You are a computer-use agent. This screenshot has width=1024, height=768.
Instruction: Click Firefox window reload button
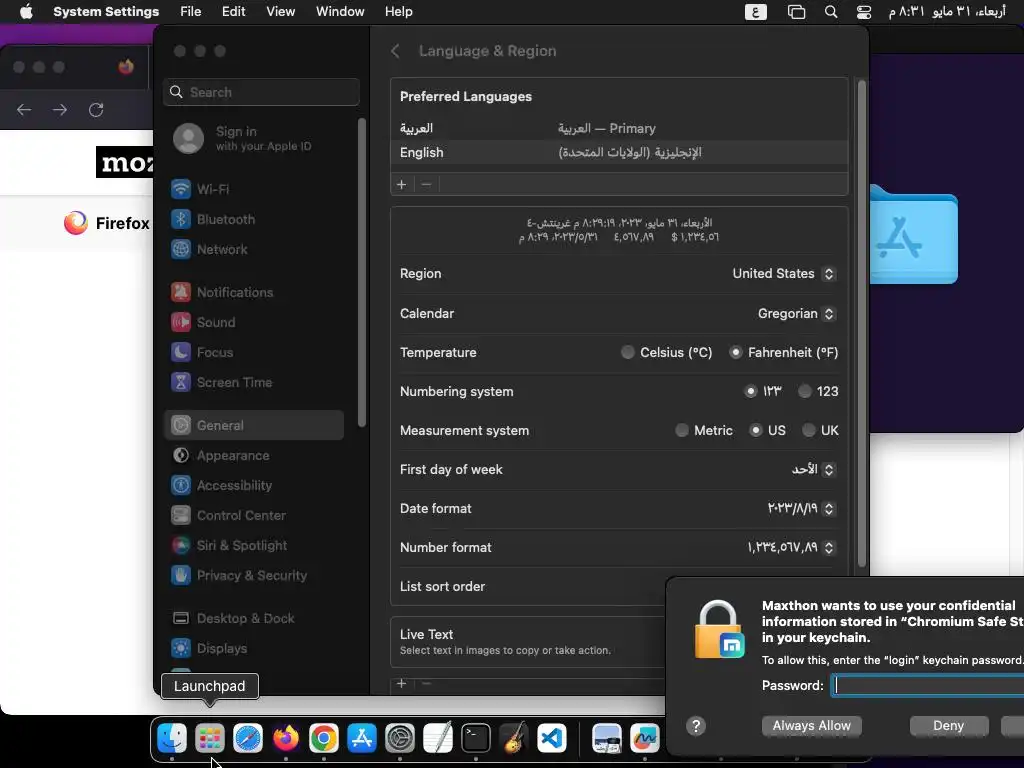[x=96, y=110]
